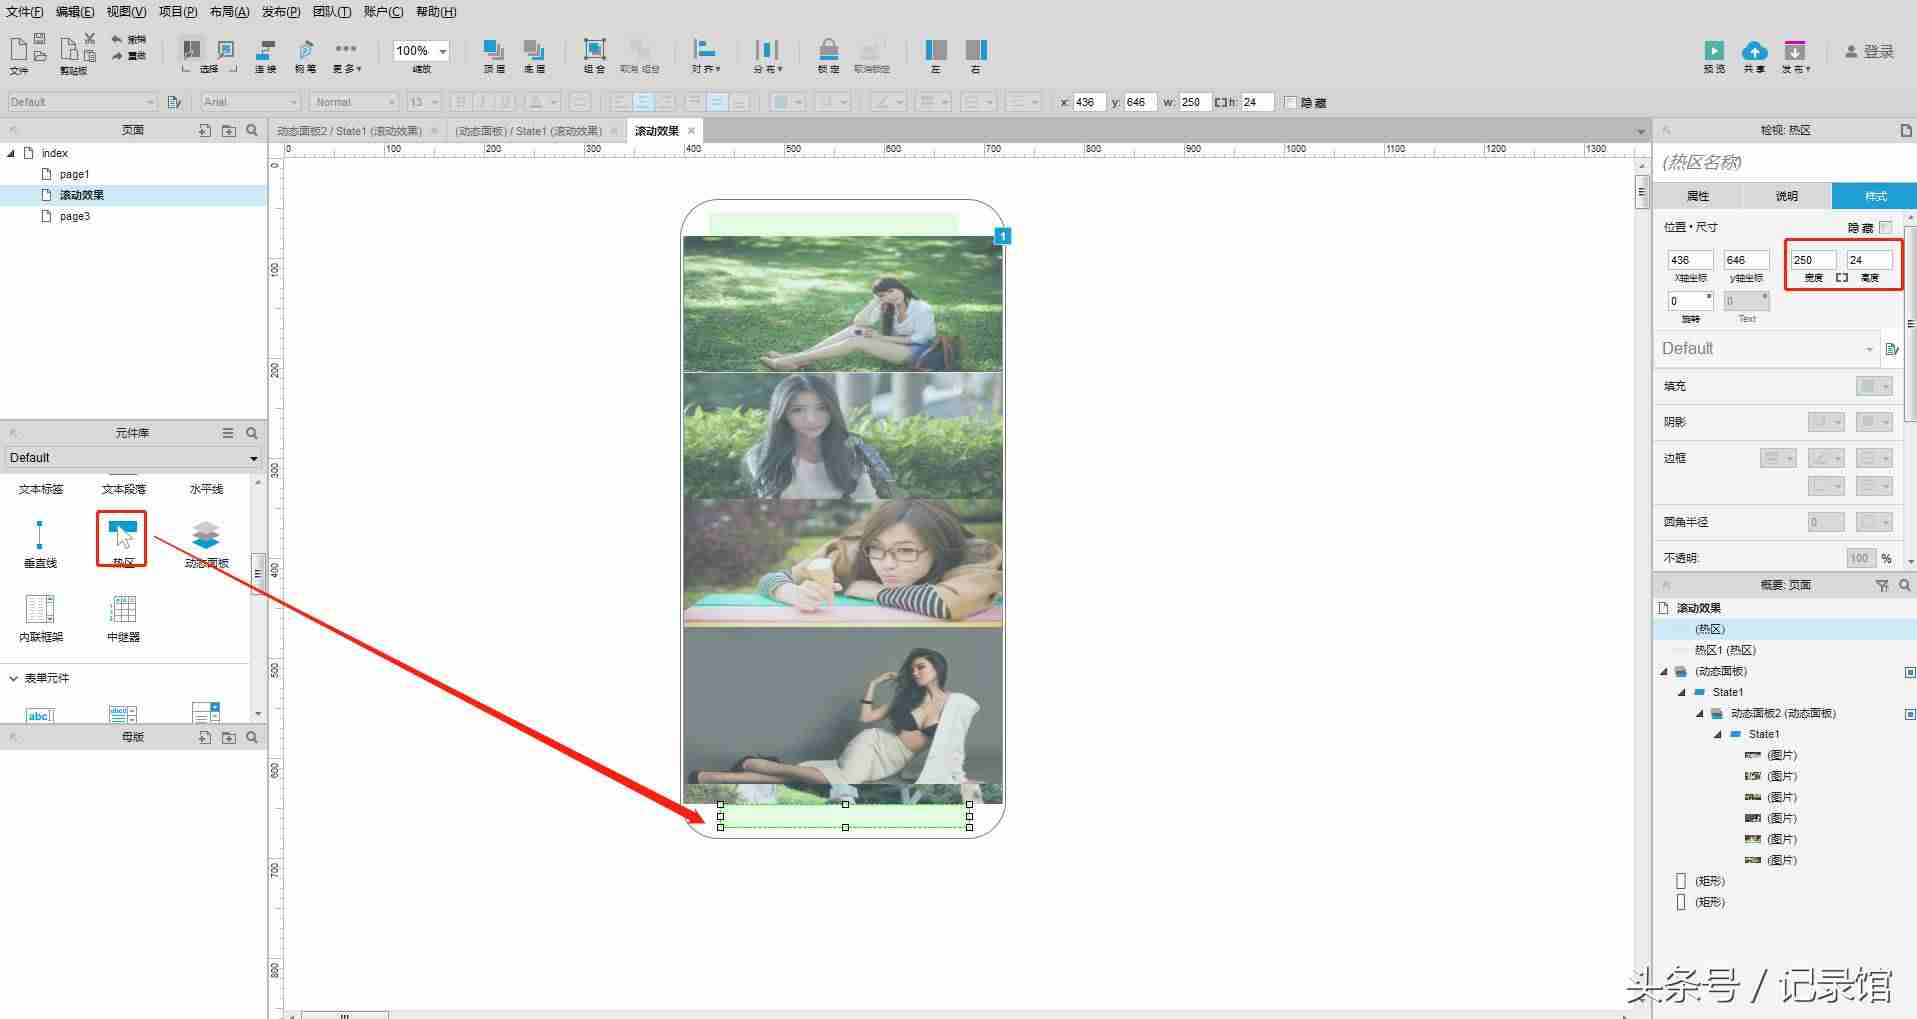
Task: Click the 宽度 width field showing 250
Action: [1813, 260]
